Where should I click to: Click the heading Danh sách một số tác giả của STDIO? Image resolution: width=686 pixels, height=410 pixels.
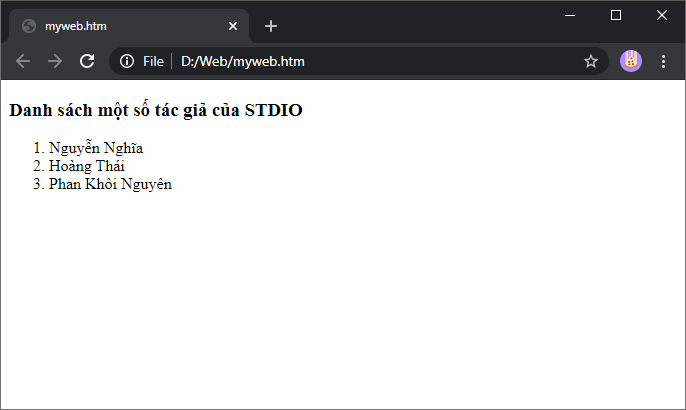tap(156, 110)
